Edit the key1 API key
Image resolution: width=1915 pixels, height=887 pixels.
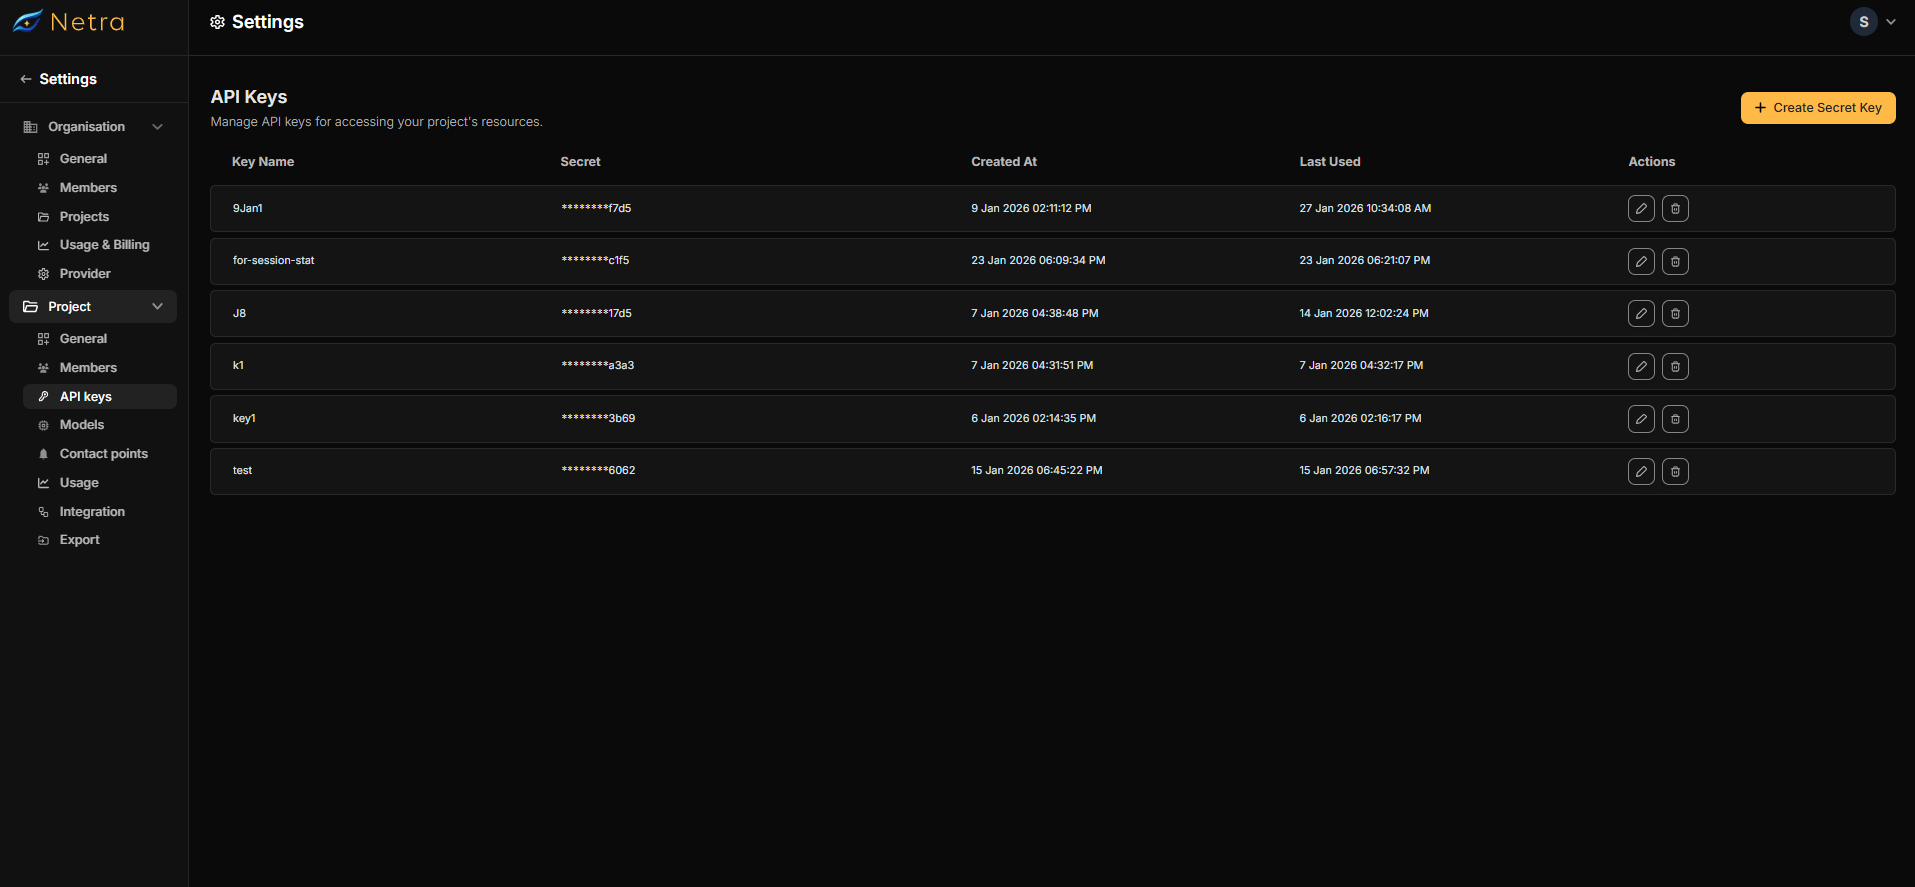tap(1641, 418)
